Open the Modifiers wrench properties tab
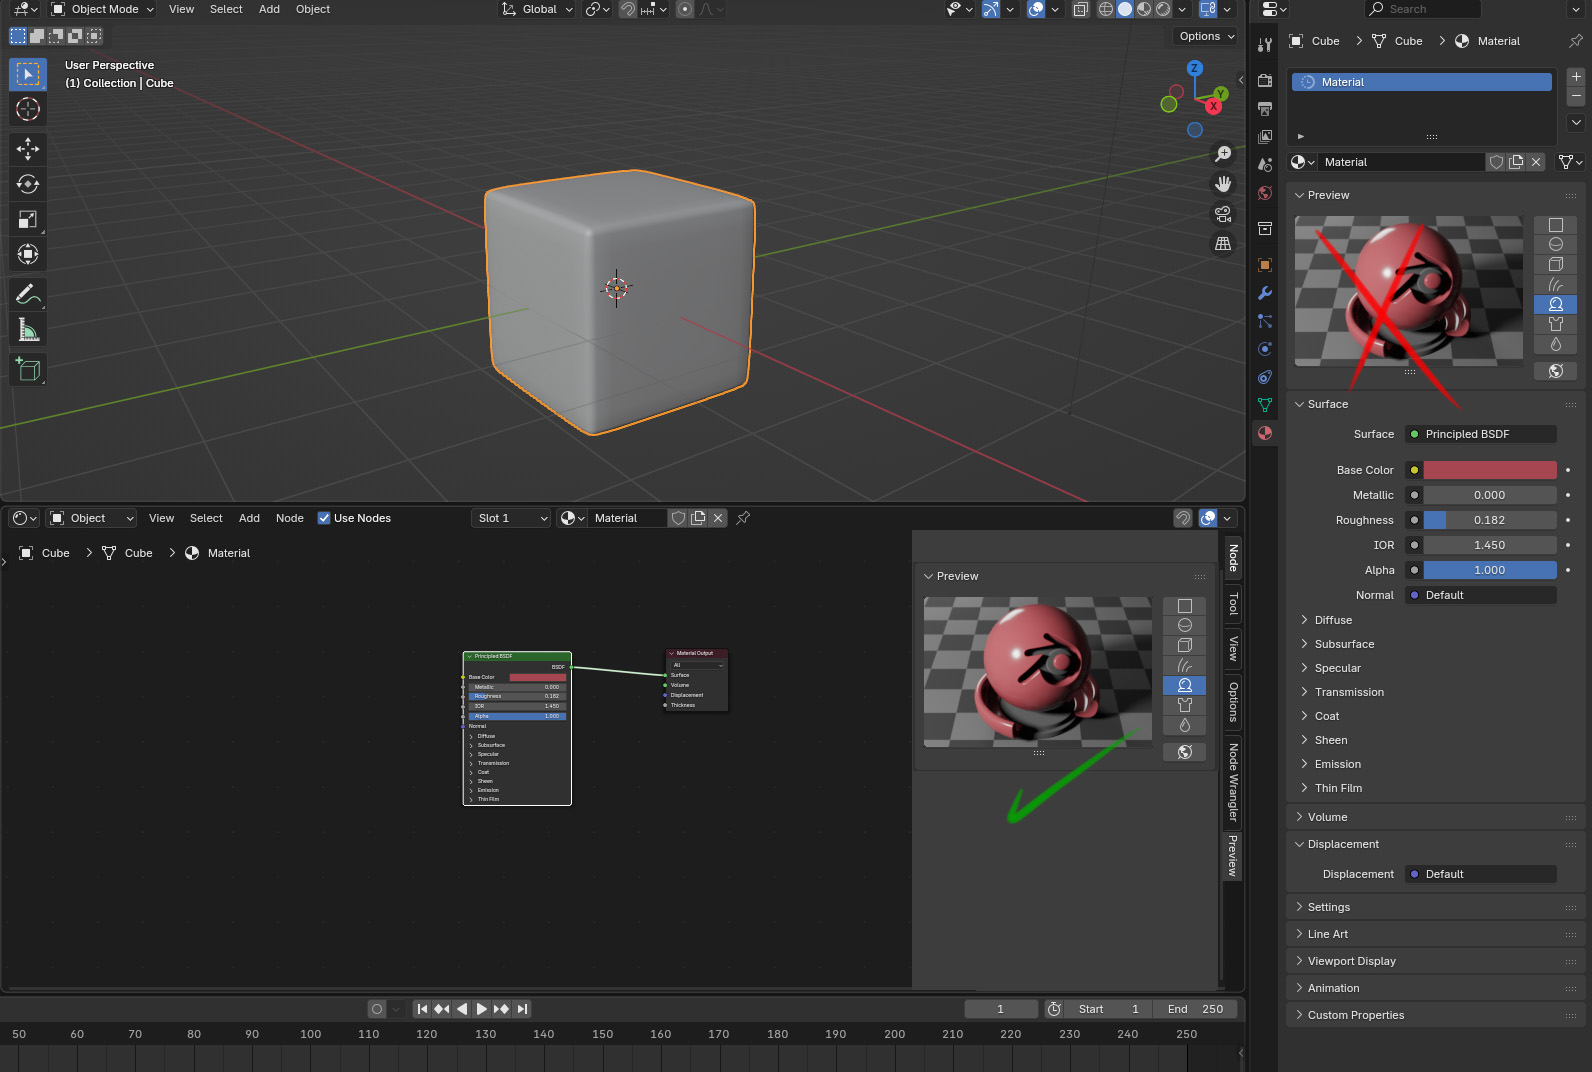 point(1265,293)
